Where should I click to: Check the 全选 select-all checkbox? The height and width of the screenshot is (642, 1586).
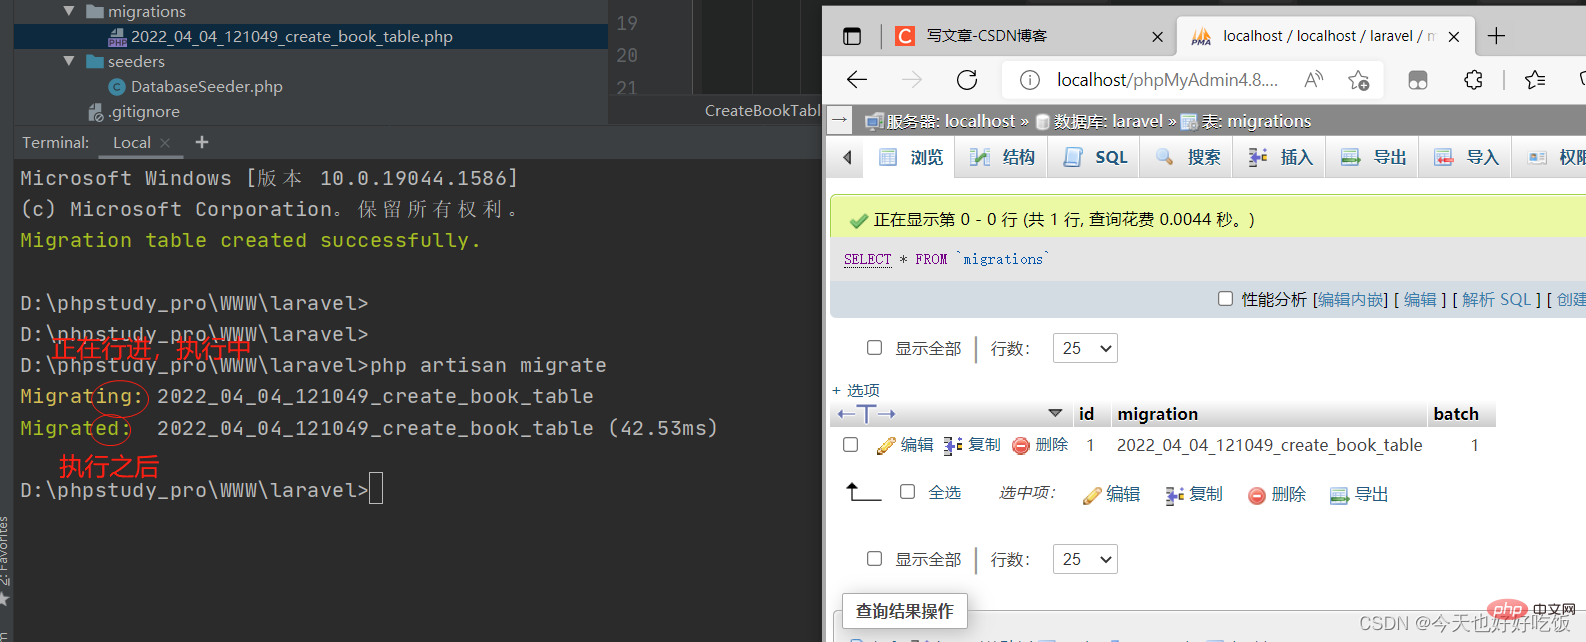(x=907, y=491)
